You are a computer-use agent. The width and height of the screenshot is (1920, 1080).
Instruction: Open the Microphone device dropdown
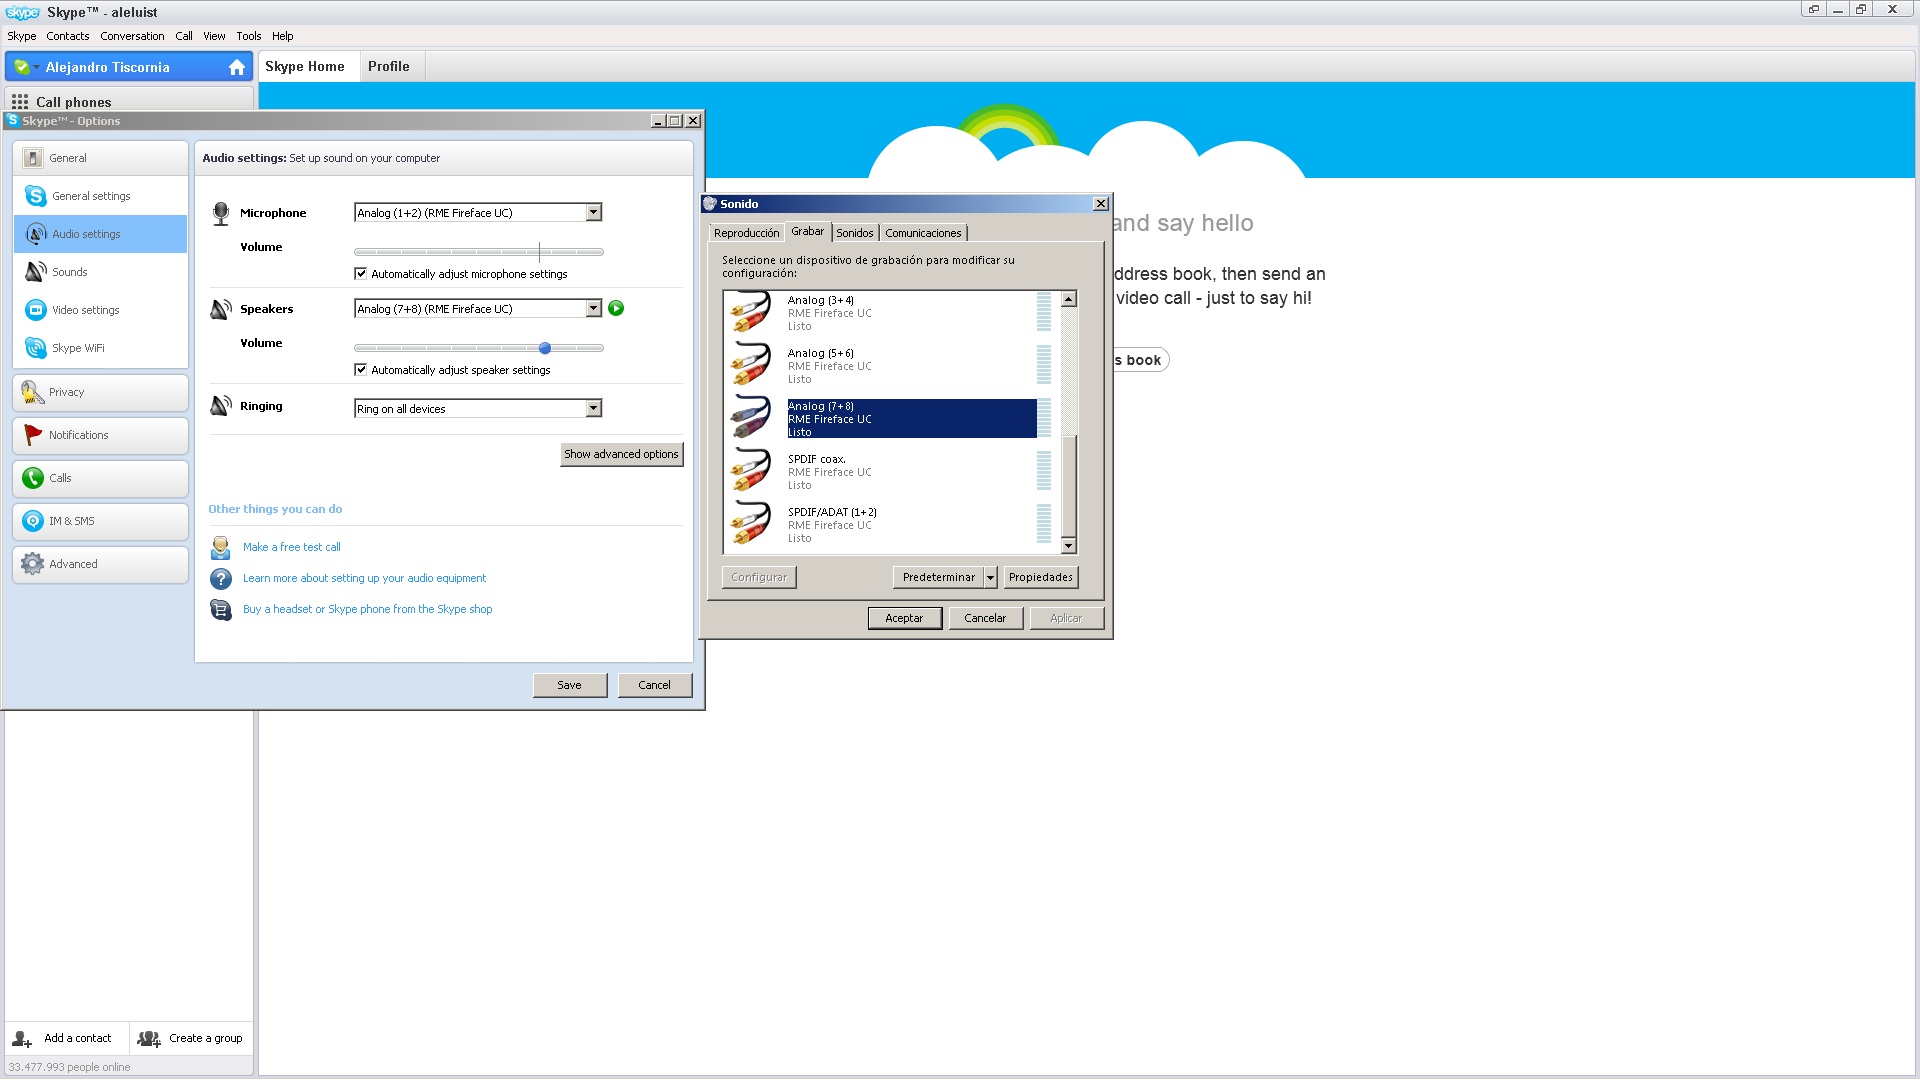pyautogui.click(x=594, y=213)
